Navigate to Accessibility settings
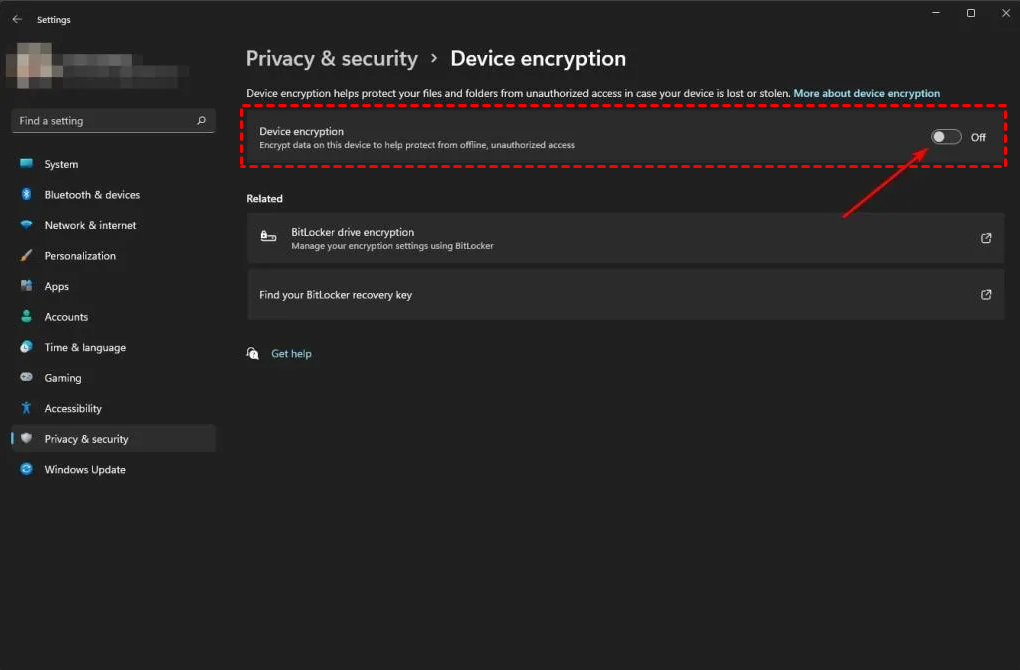This screenshot has height=670, width=1020. tap(73, 408)
